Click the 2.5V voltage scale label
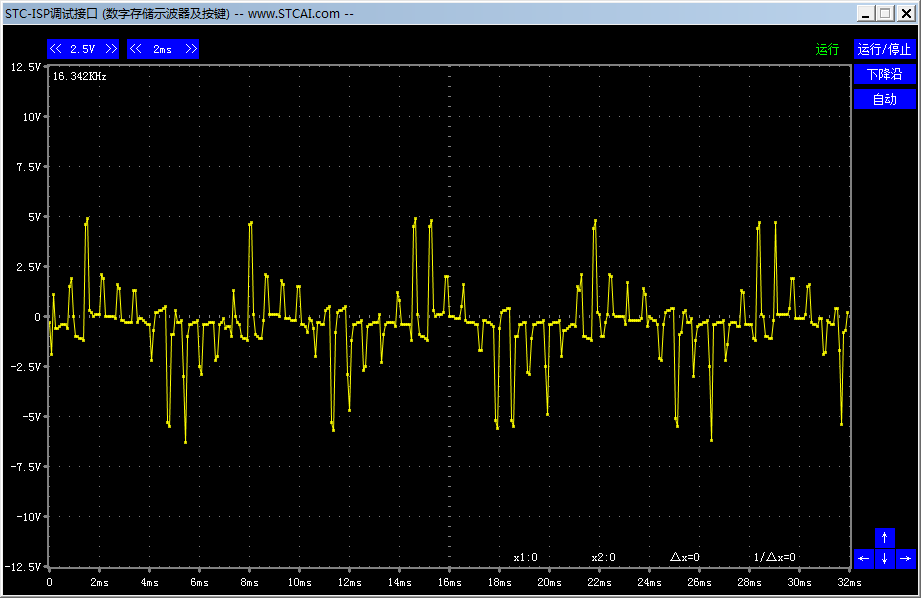The image size is (921, 598). [x=83, y=49]
